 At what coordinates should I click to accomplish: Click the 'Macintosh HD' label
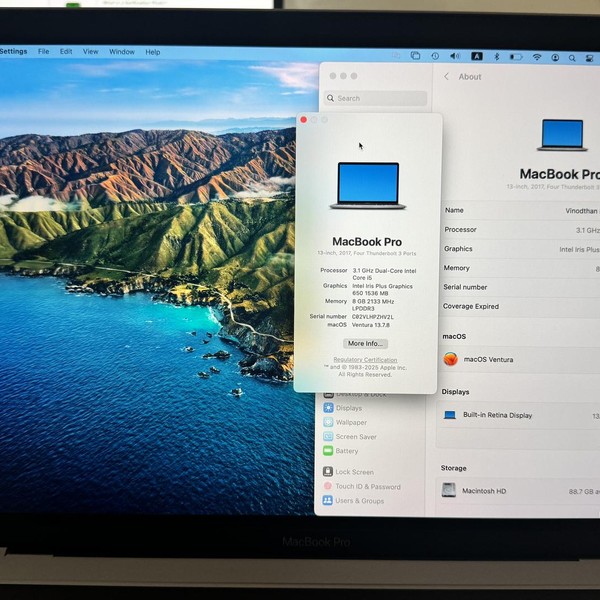point(484,491)
